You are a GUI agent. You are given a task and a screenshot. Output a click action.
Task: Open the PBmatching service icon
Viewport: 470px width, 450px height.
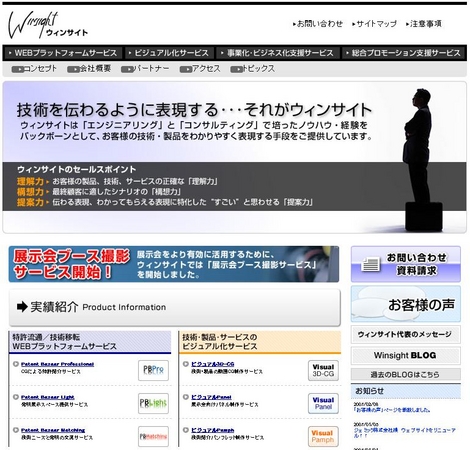pos(153,436)
